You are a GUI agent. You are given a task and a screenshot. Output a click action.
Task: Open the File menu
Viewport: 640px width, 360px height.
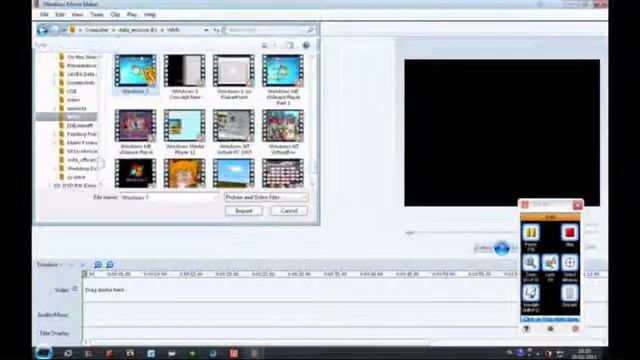44,15
